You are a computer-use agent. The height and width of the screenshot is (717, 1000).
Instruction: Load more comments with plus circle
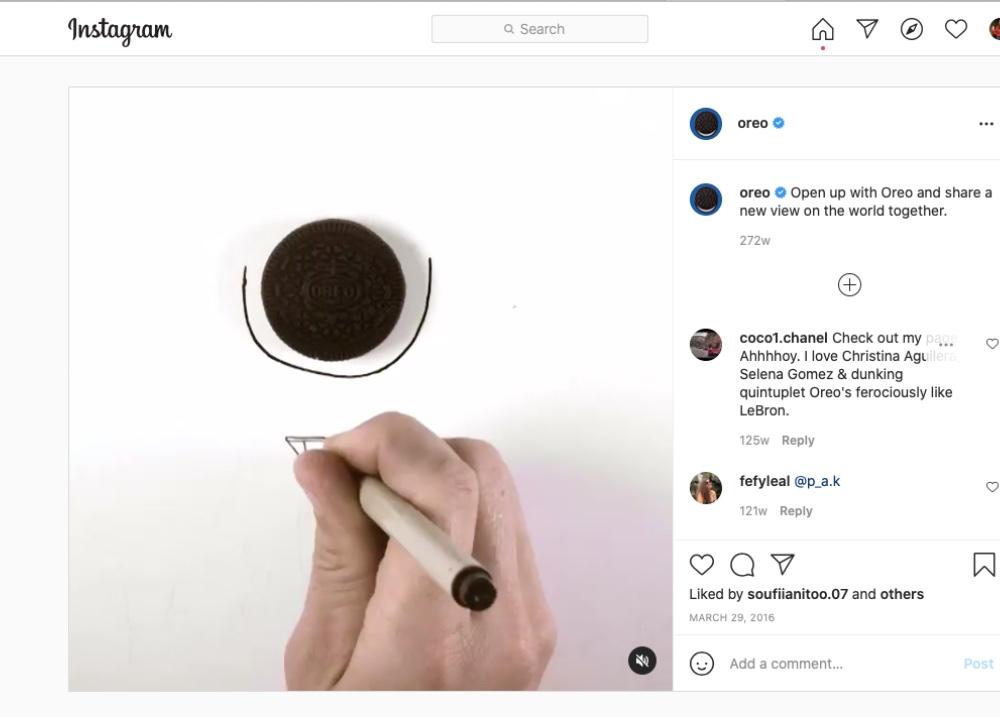[x=849, y=285]
